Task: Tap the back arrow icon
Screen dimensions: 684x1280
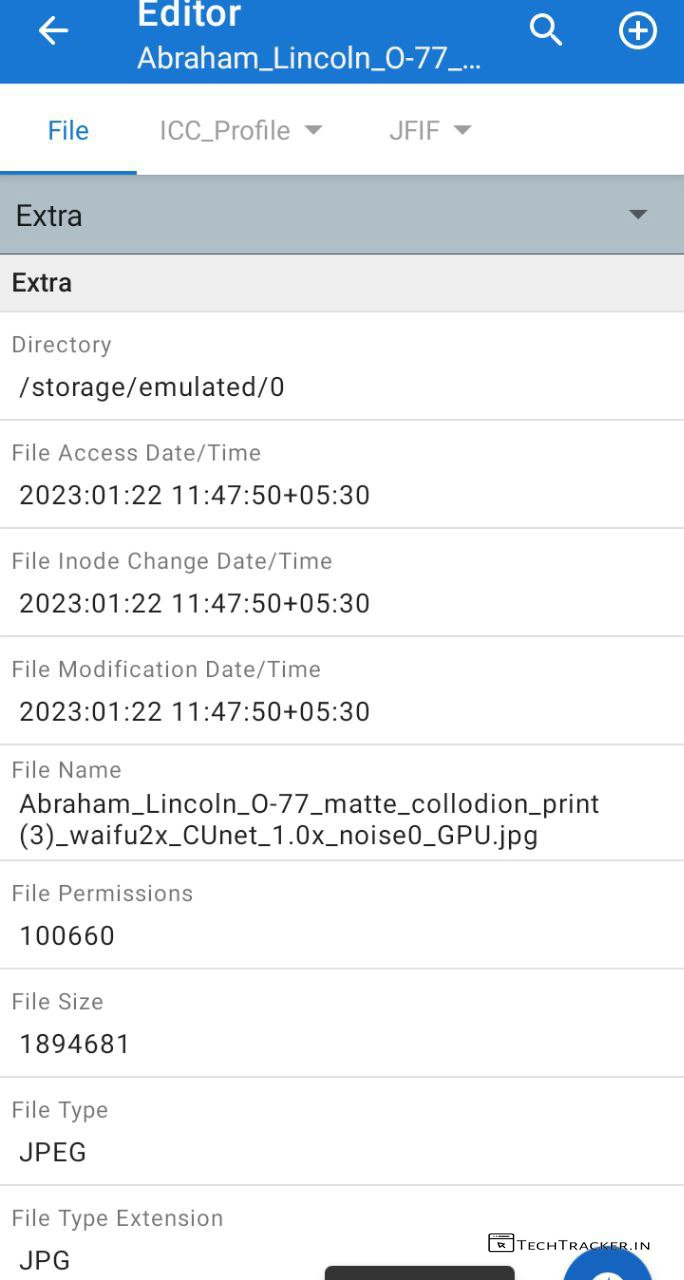Action: [x=53, y=31]
